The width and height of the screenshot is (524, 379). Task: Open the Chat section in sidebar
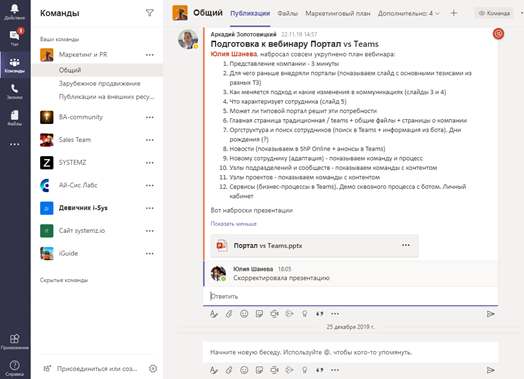point(15,37)
